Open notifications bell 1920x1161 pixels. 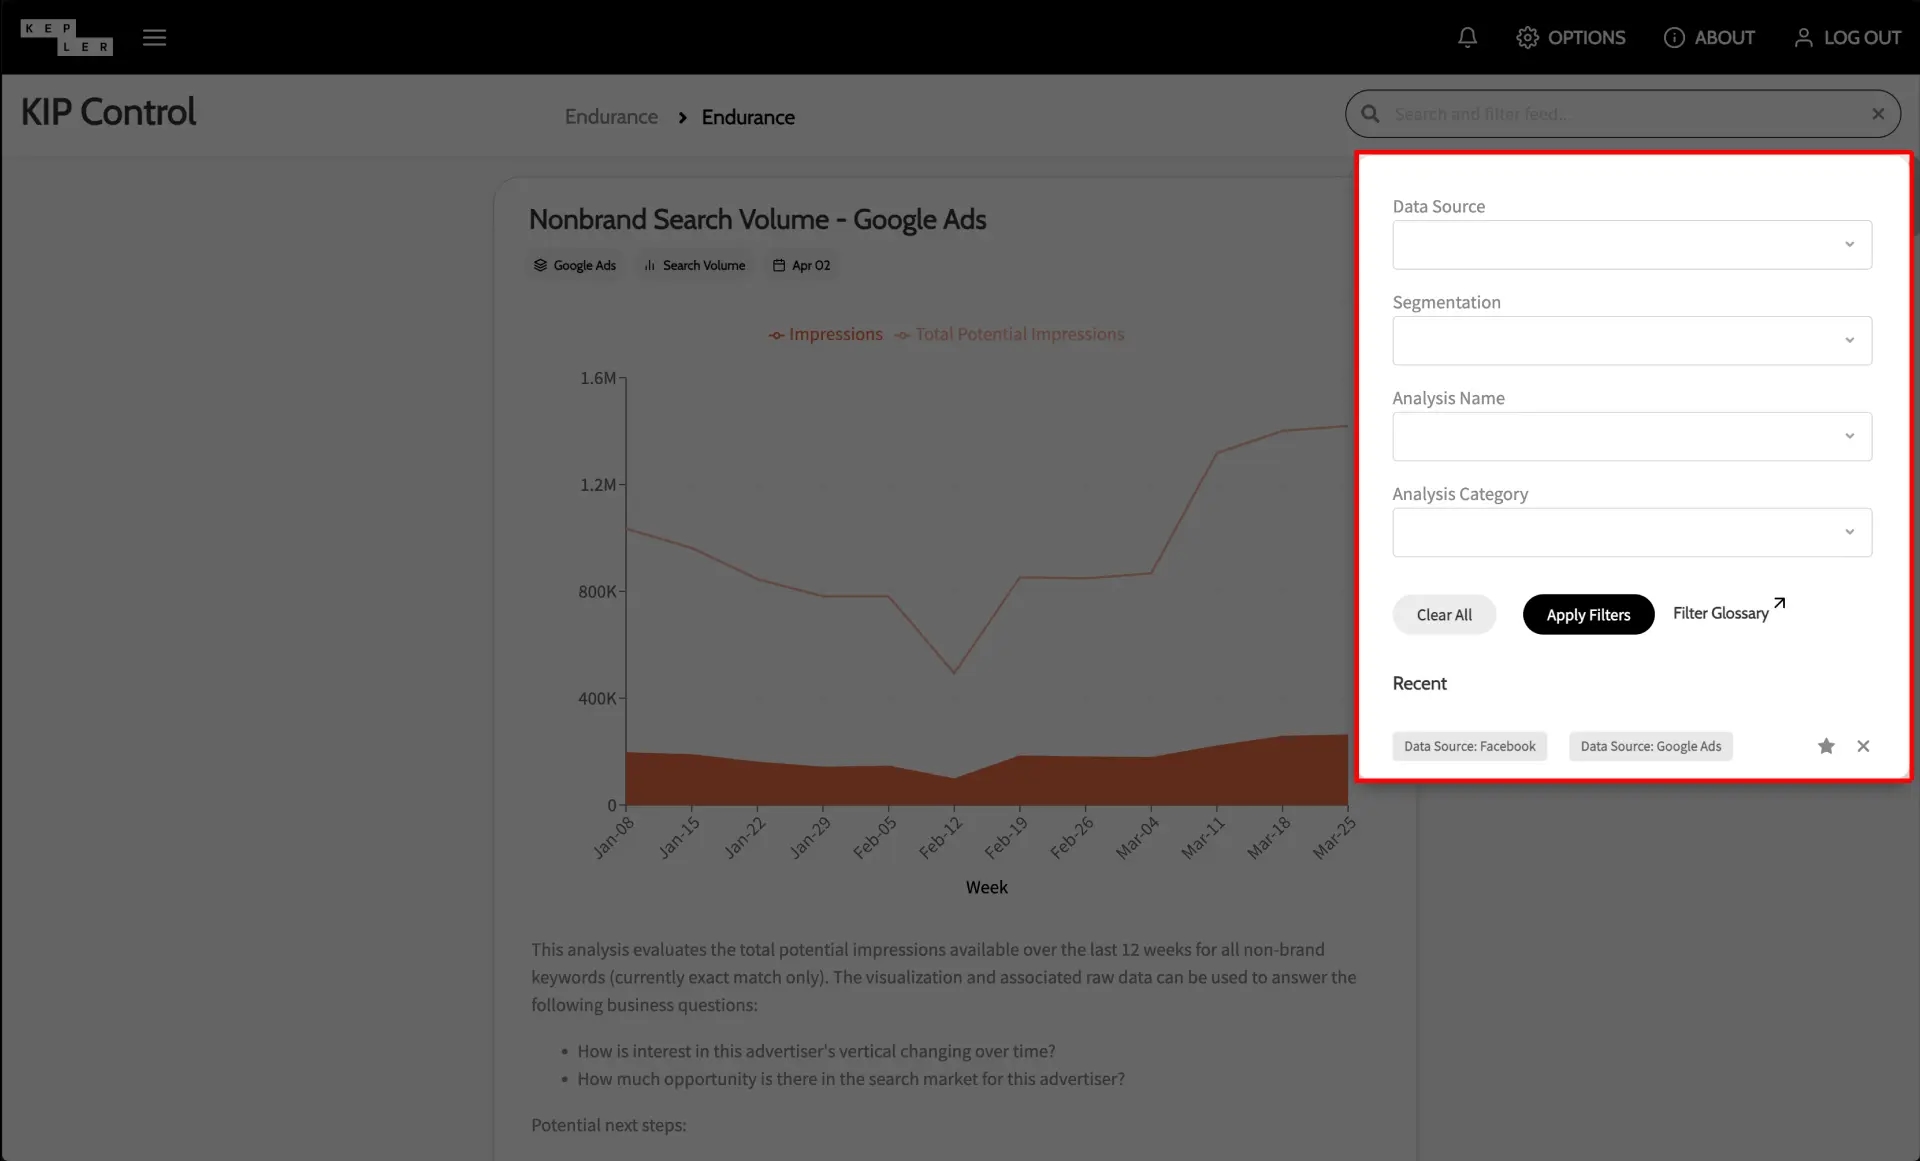pyautogui.click(x=1467, y=38)
